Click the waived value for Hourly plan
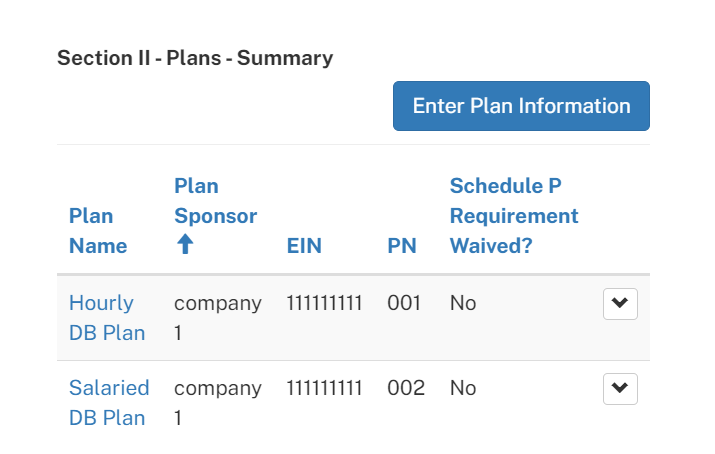Screen dimensions: 715x454 (x=463, y=303)
